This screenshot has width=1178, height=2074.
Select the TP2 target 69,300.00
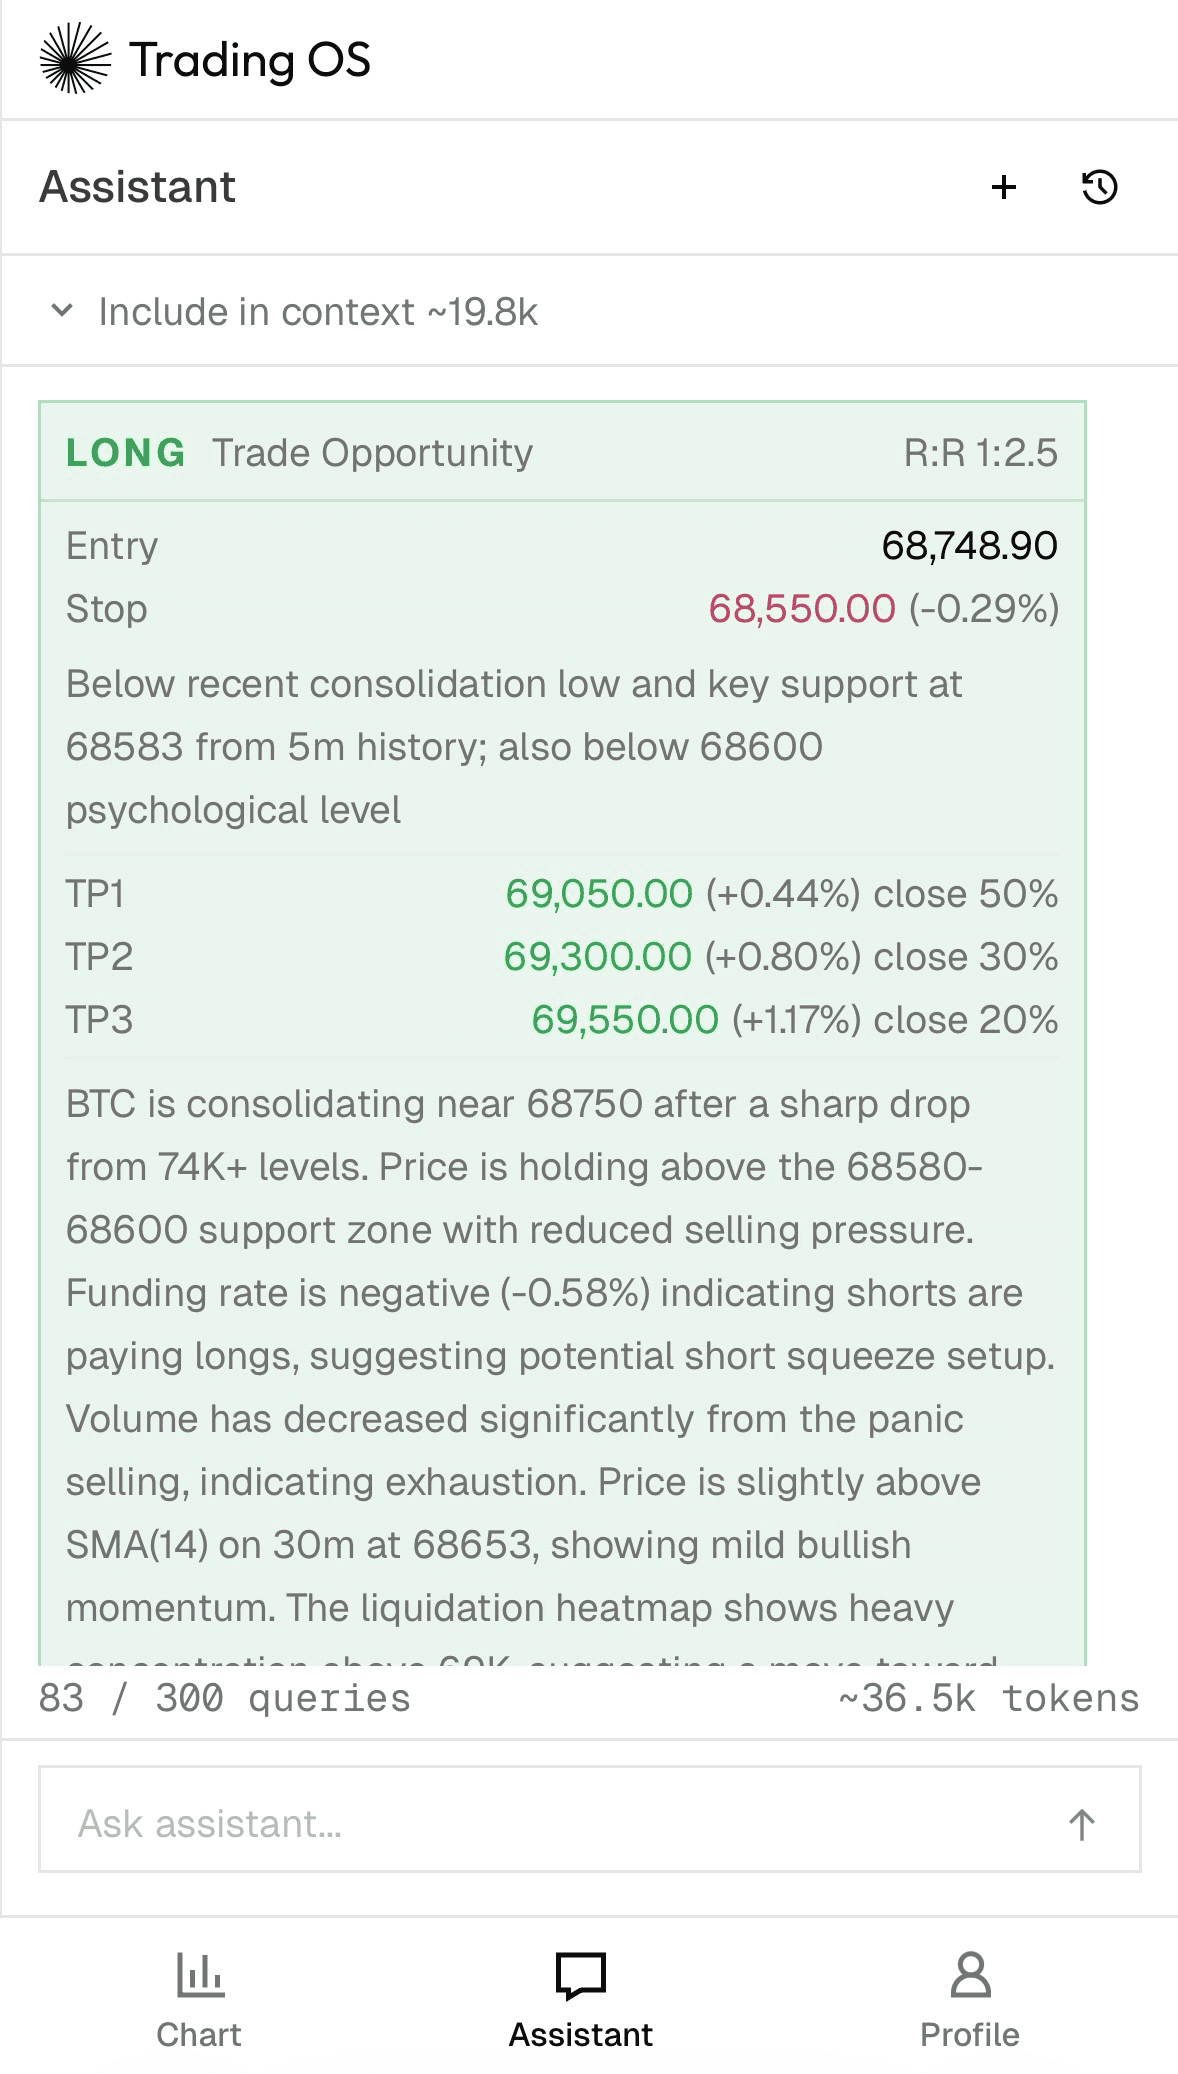point(597,957)
